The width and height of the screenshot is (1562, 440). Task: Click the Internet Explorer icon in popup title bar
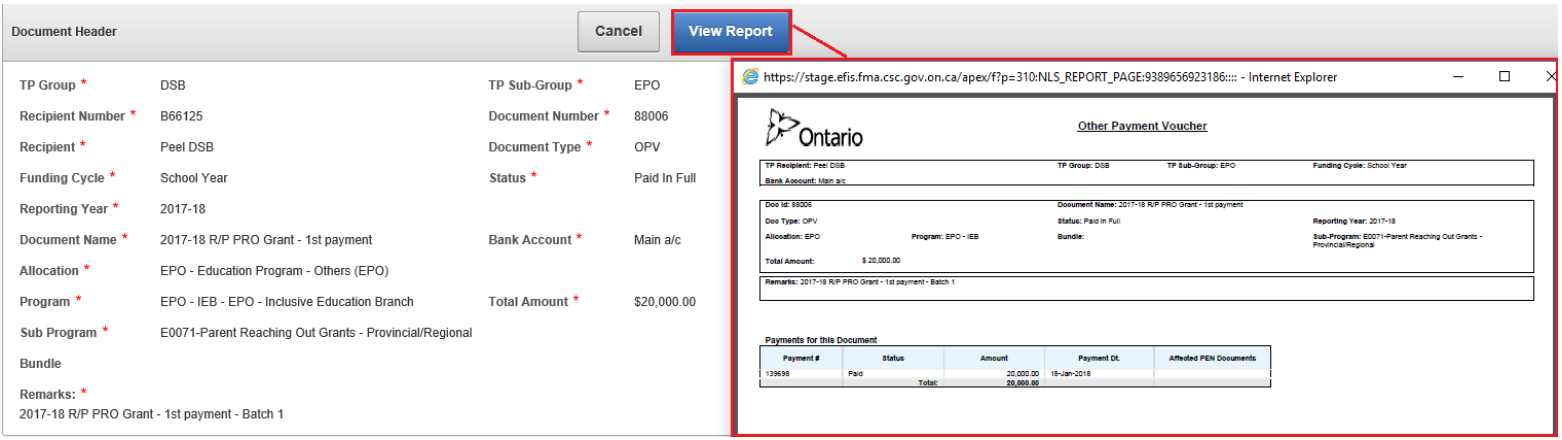click(749, 76)
